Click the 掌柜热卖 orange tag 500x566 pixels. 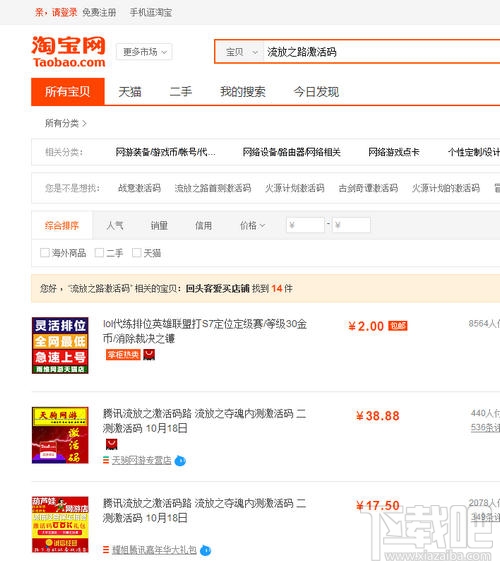tap(123, 355)
